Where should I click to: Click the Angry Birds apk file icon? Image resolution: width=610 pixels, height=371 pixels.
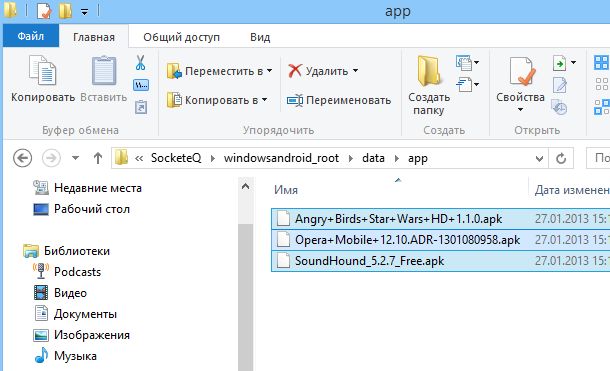click(283, 219)
